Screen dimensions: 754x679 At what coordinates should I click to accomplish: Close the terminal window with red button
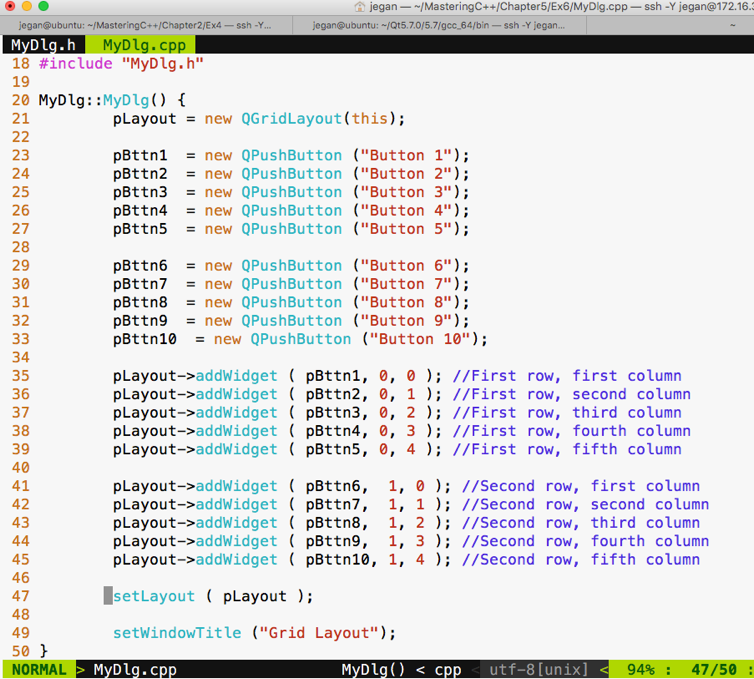(x=11, y=7)
